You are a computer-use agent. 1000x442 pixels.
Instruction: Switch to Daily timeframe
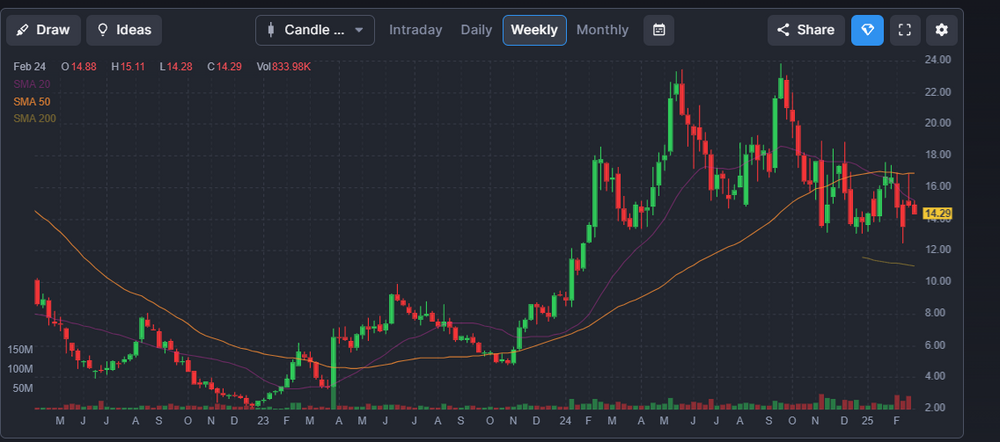pyautogui.click(x=476, y=30)
